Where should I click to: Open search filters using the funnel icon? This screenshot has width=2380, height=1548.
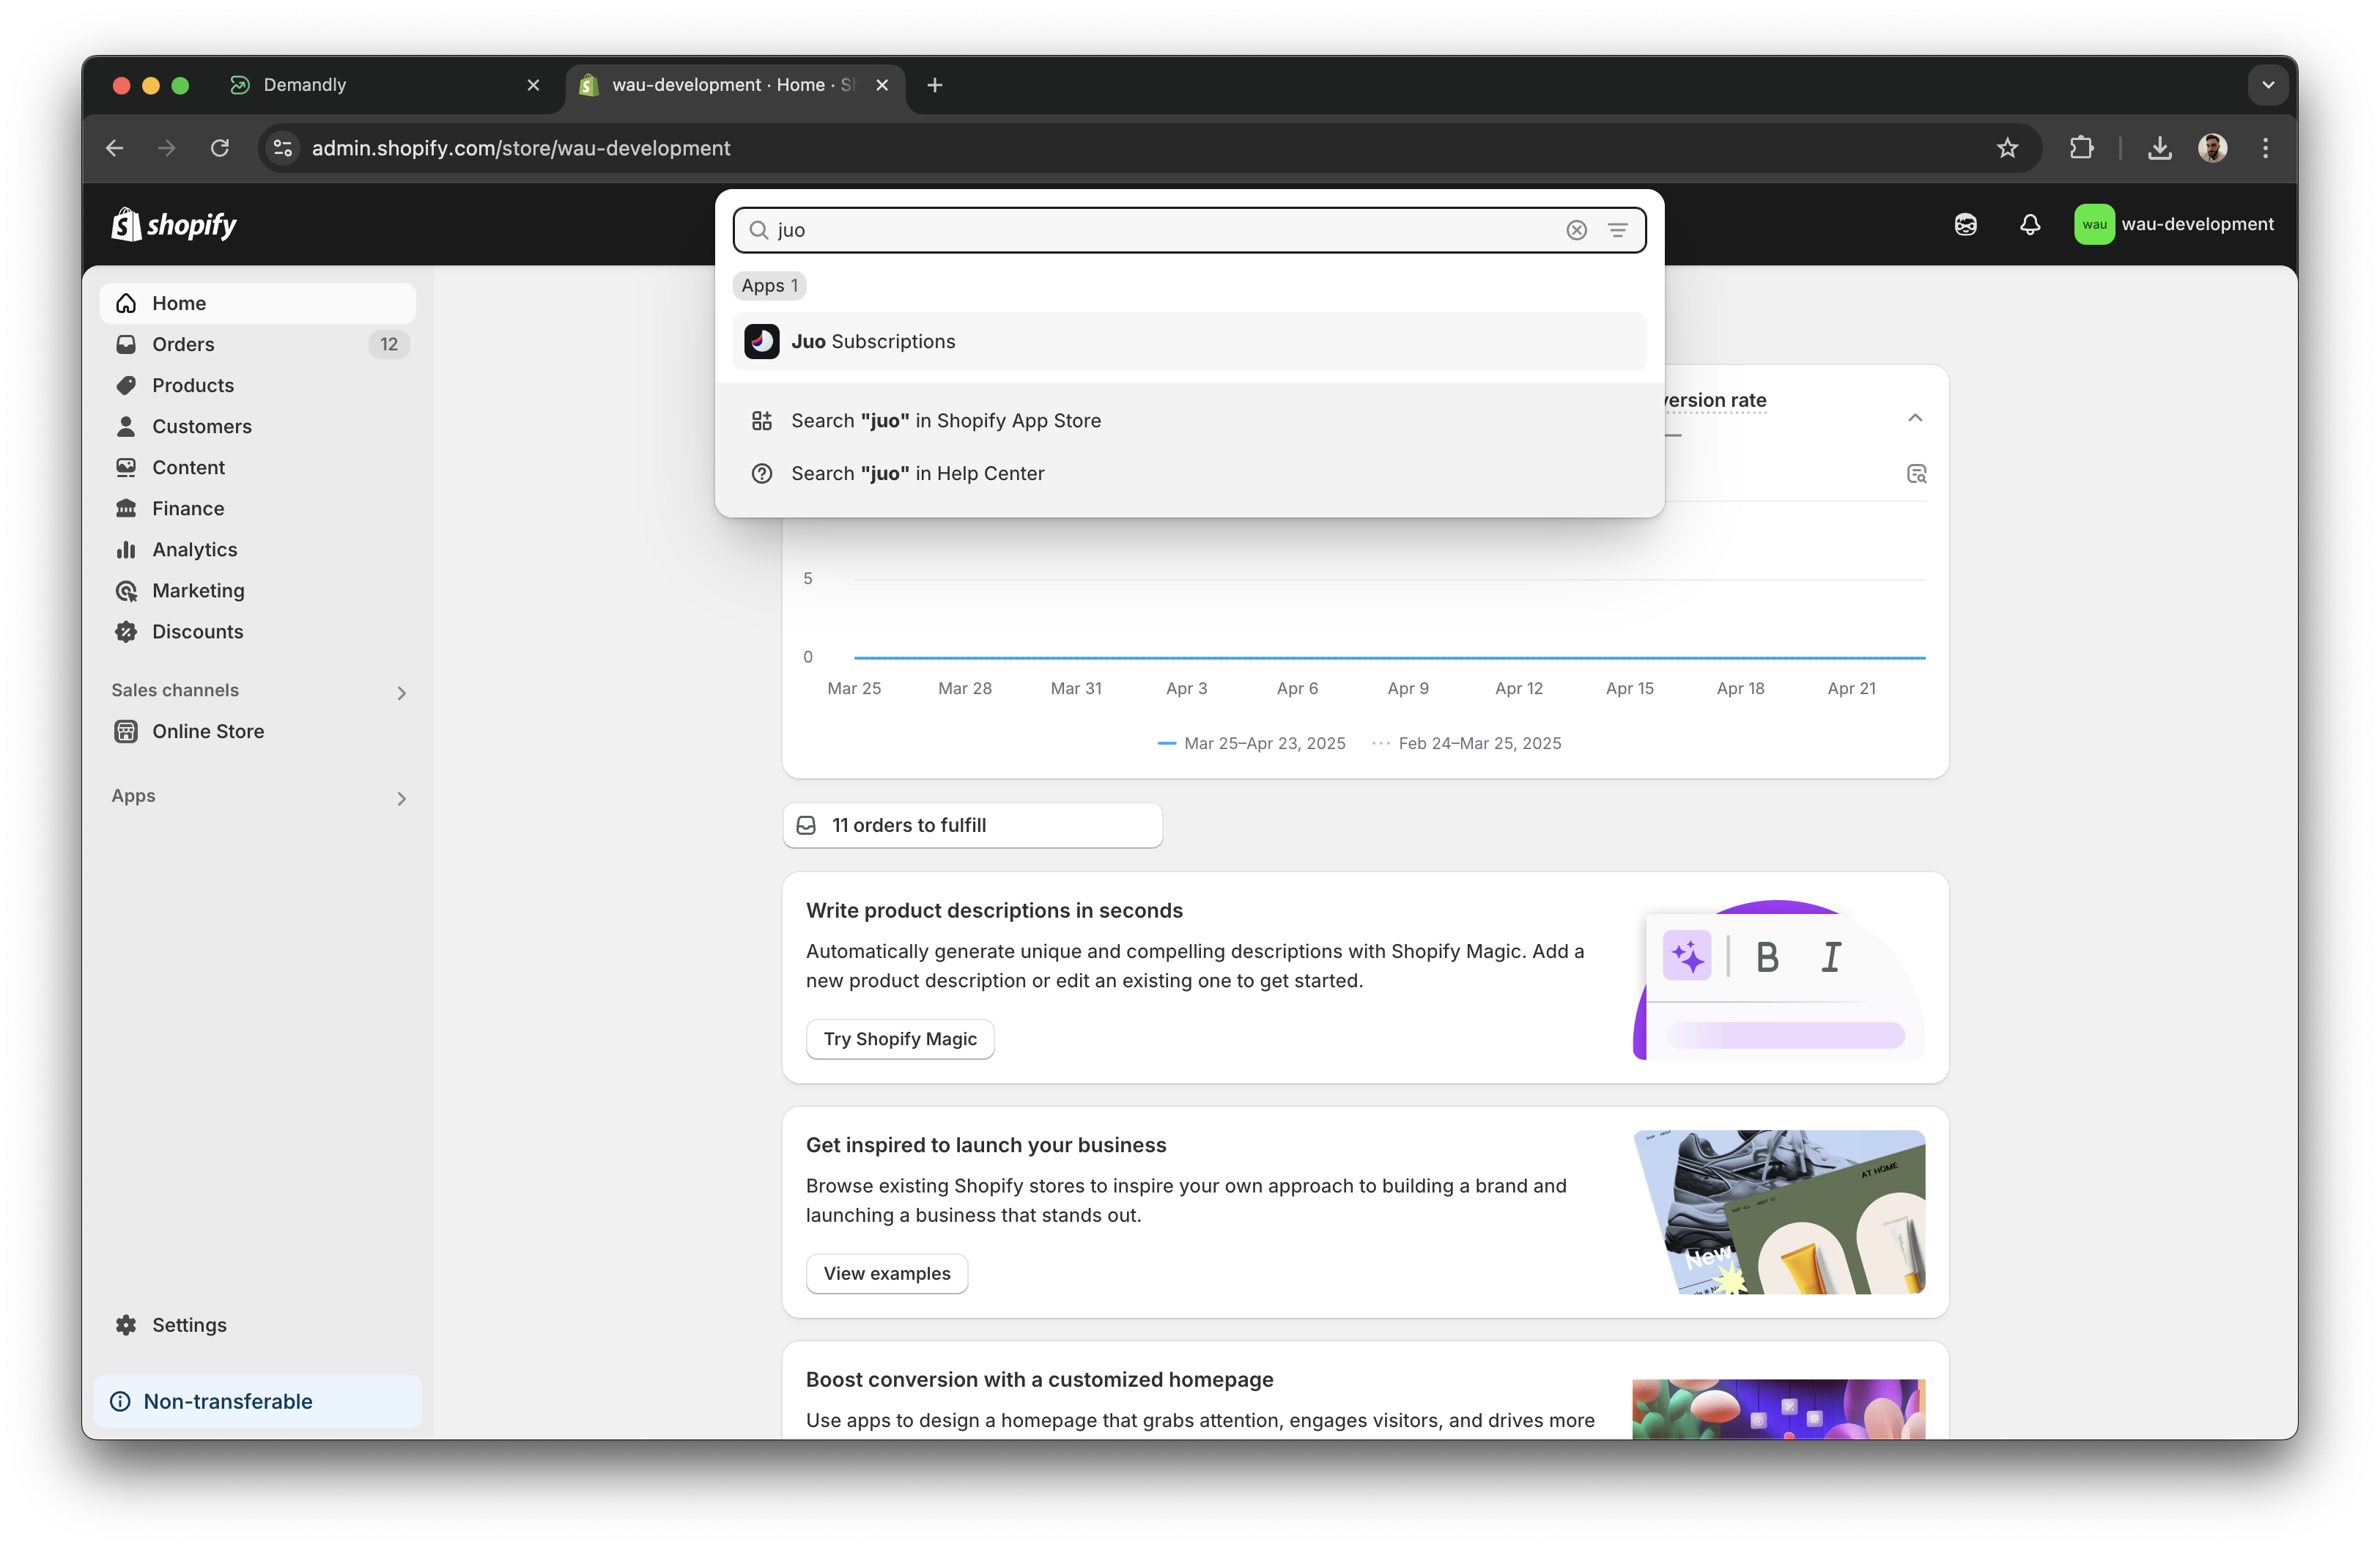(x=1618, y=230)
